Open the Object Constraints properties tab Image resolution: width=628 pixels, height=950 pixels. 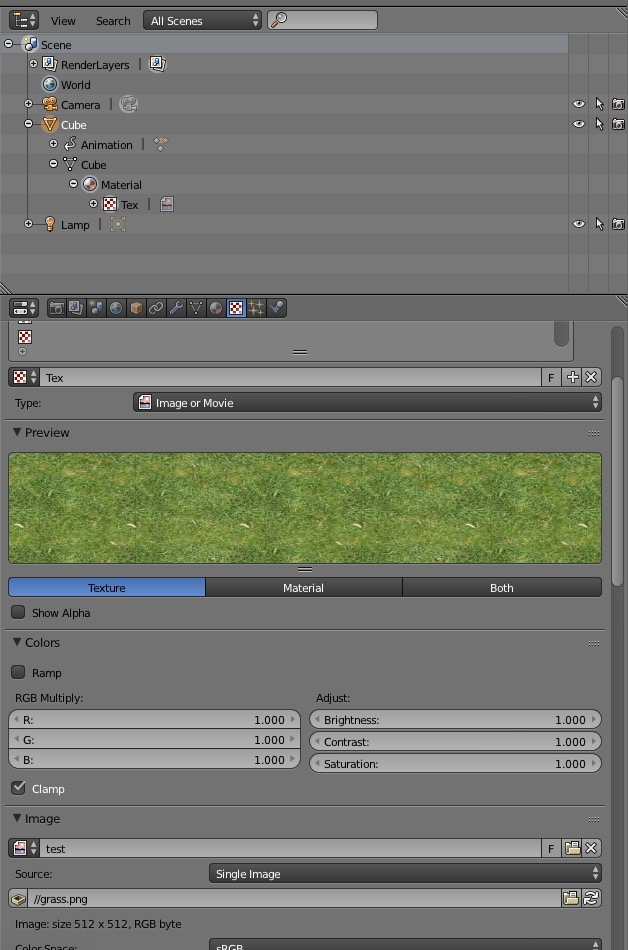tap(156, 308)
